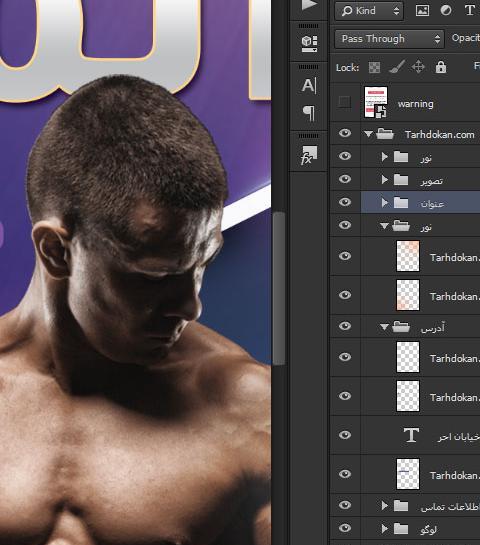Open the 3D panel icon
The image size is (480, 545).
coord(309,44)
